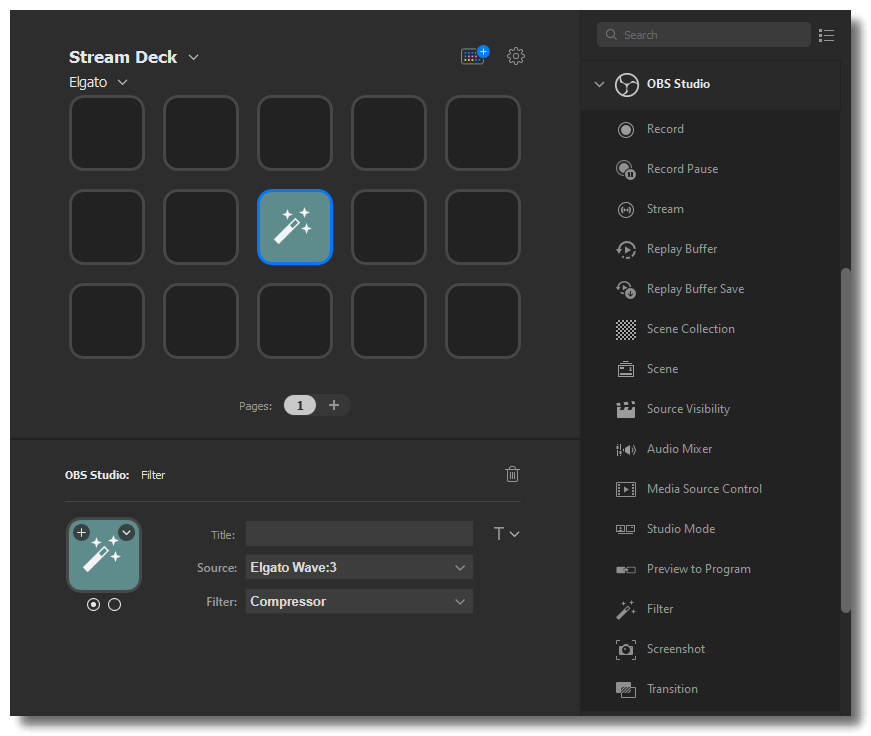The height and width of the screenshot is (736, 871).
Task: Select the Audio Mixer action label
Action: point(679,449)
